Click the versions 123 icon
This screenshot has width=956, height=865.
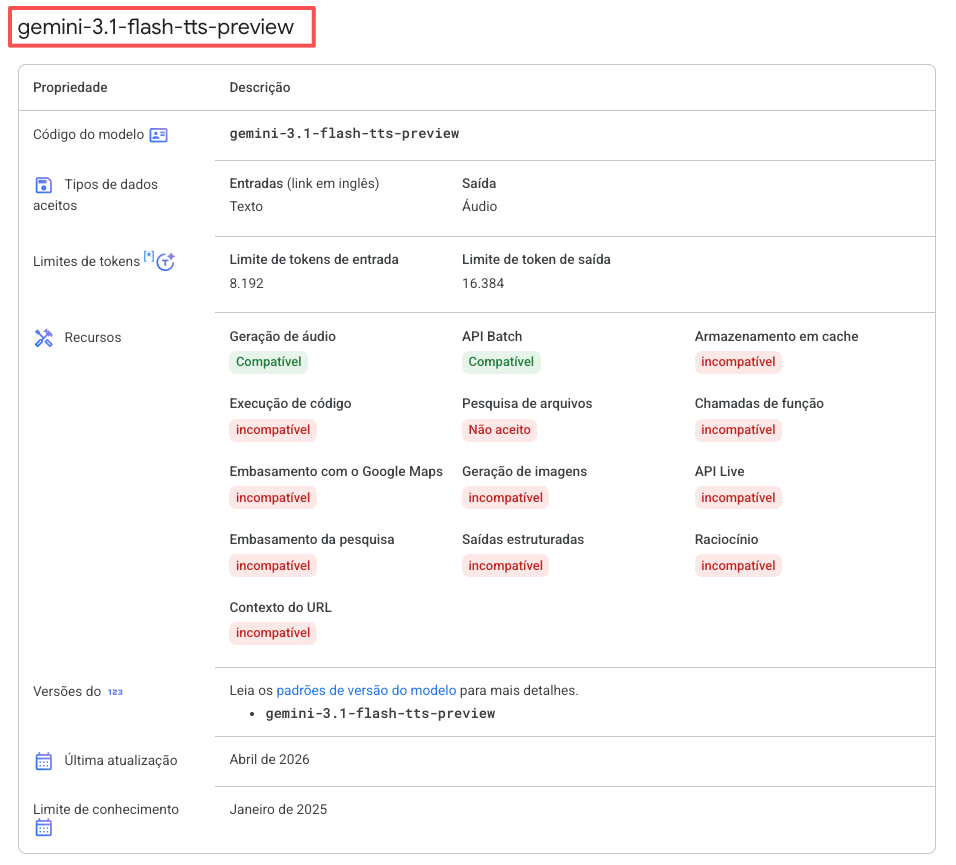pos(115,692)
